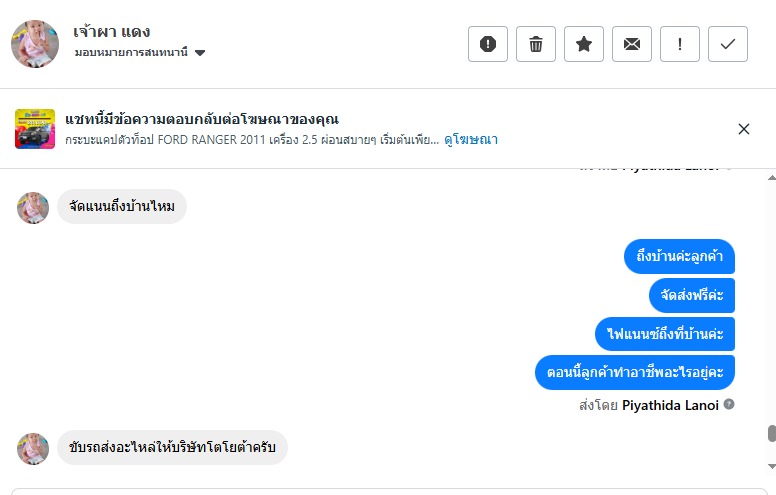This screenshot has height=495, width=776.
Task: Delete conversation with the trash icon
Action: tap(536, 44)
